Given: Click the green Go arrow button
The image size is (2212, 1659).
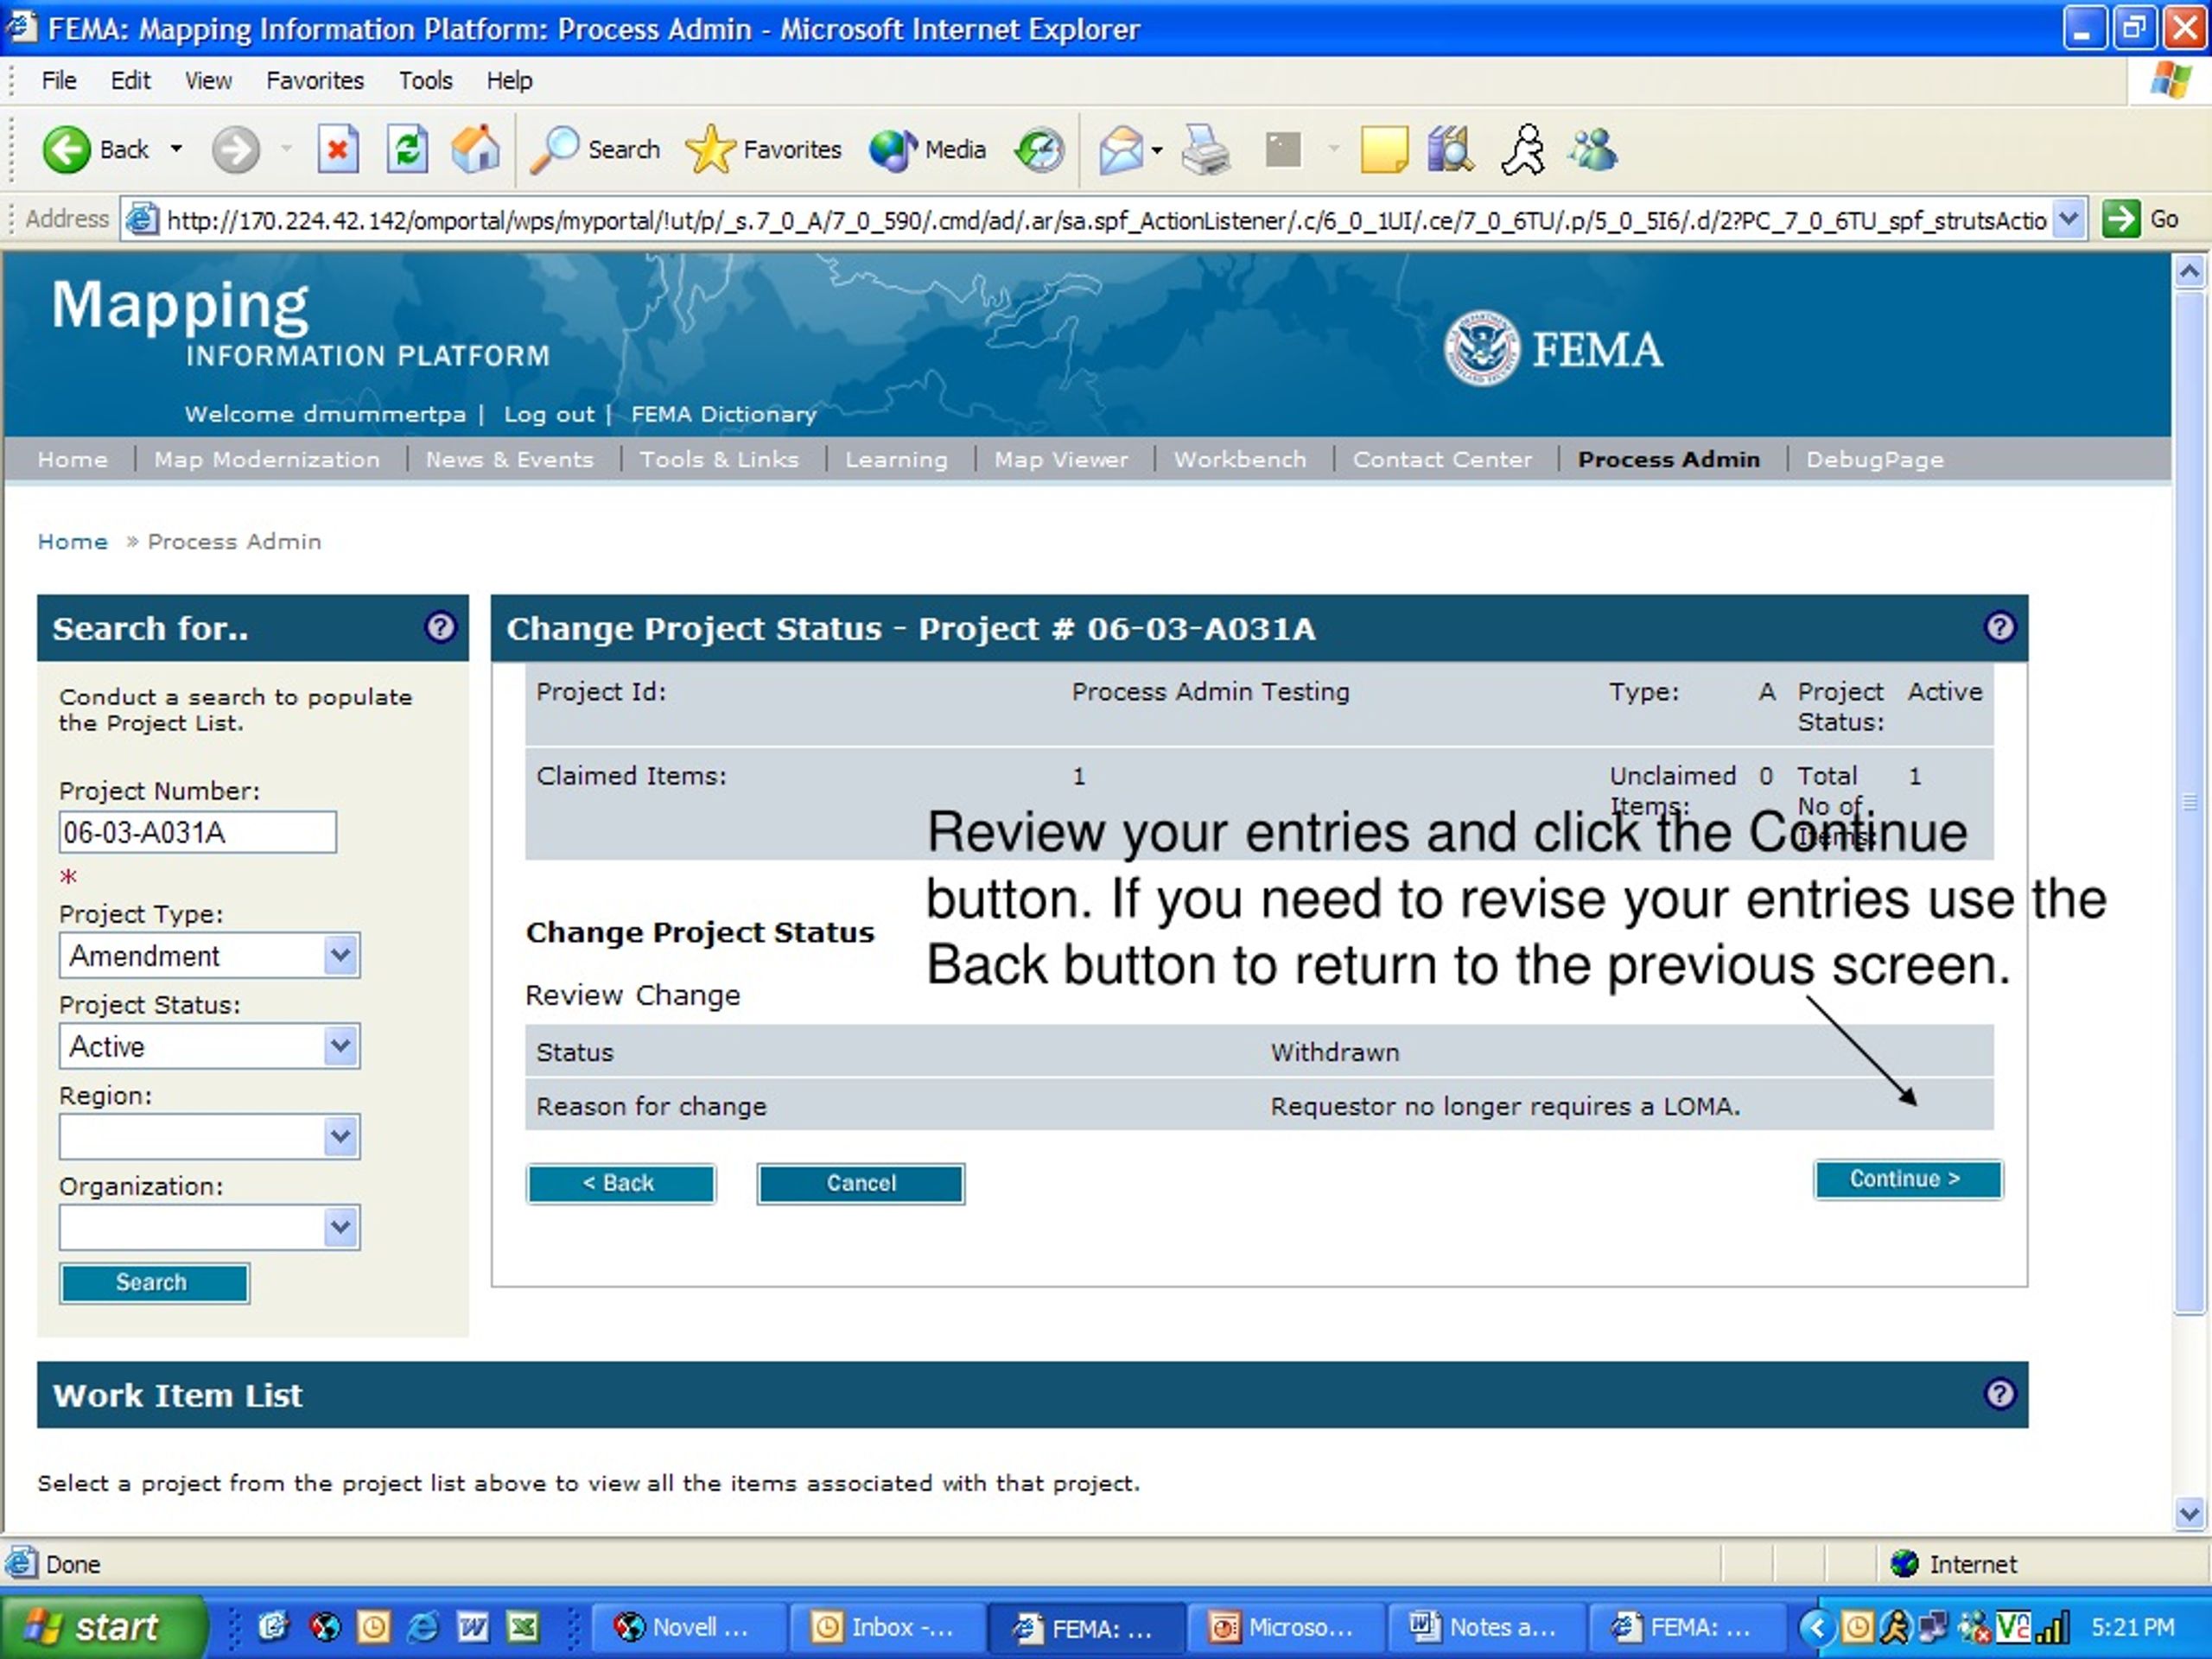Looking at the screenshot, I should (2121, 219).
